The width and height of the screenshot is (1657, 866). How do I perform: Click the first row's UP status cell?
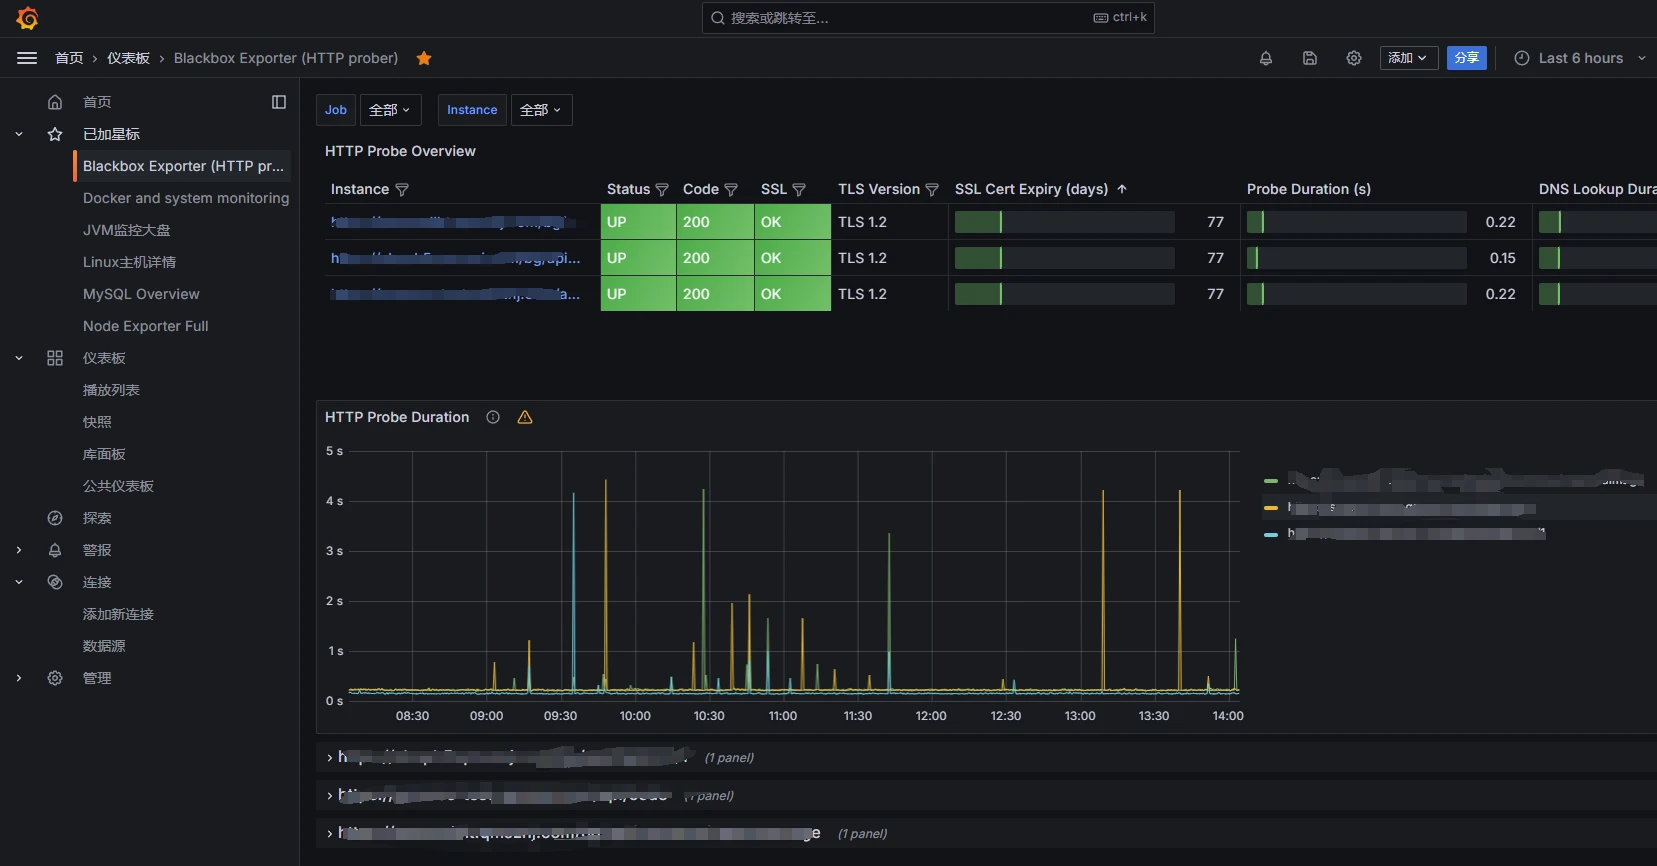(x=638, y=222)
